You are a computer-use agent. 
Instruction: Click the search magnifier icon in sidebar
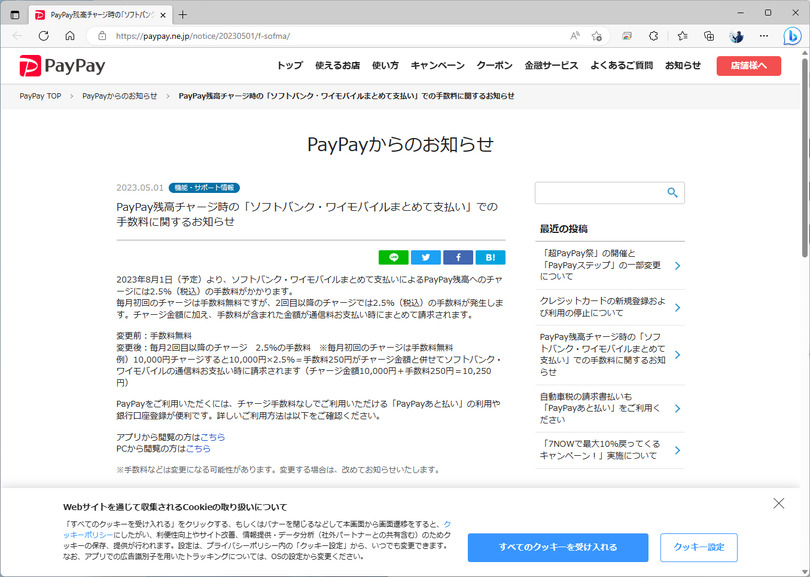click(672, 193)
